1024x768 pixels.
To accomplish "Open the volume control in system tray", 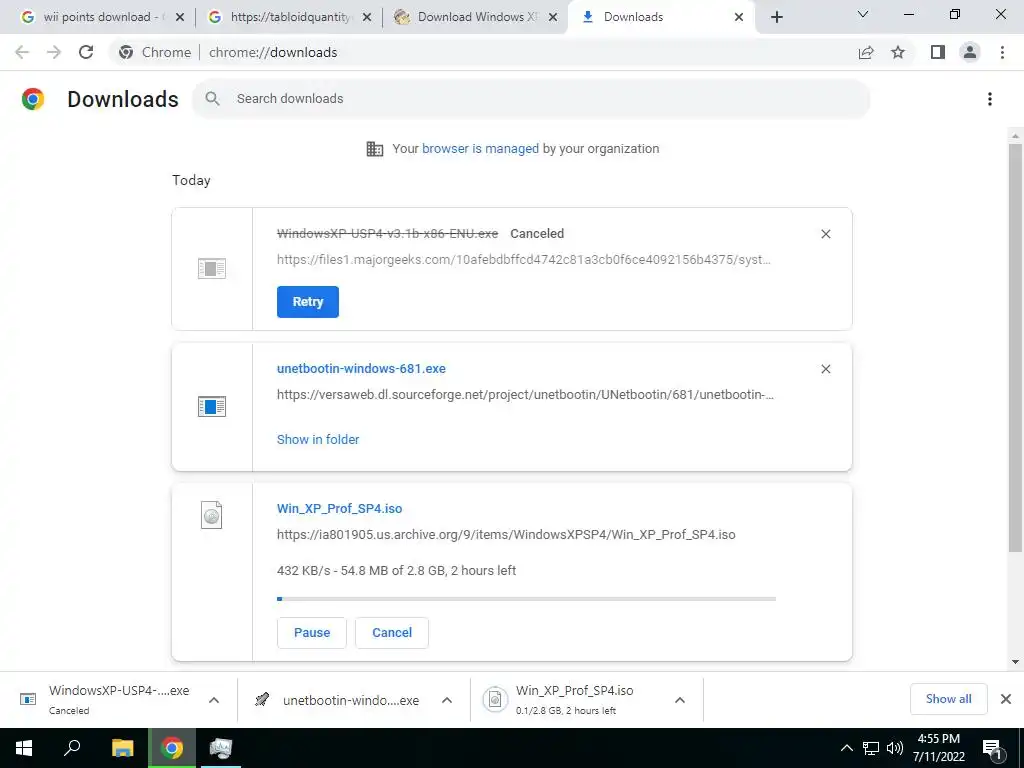I will click(x=895, y=748).
